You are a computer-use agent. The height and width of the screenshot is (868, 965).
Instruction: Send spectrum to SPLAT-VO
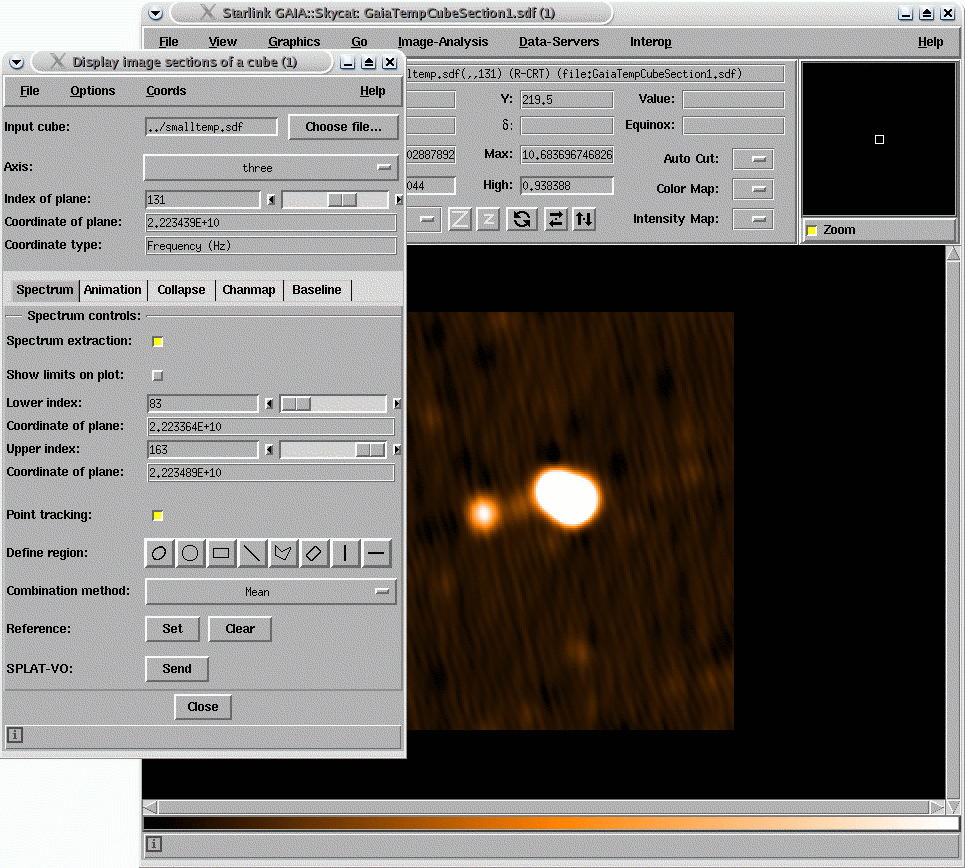coord(177,669)
